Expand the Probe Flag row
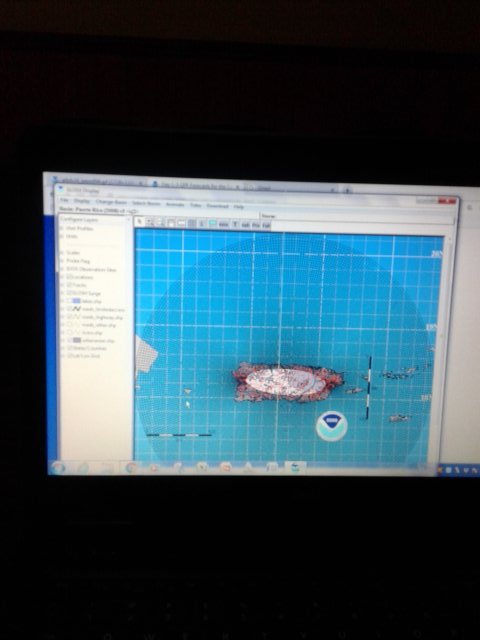The height and width of the screenshot is (640, 480). [62, 261]
